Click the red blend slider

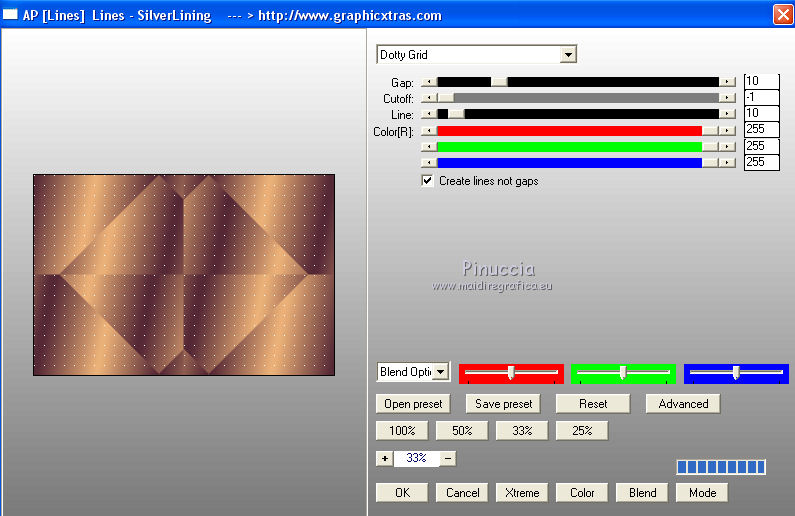[511, 373]
